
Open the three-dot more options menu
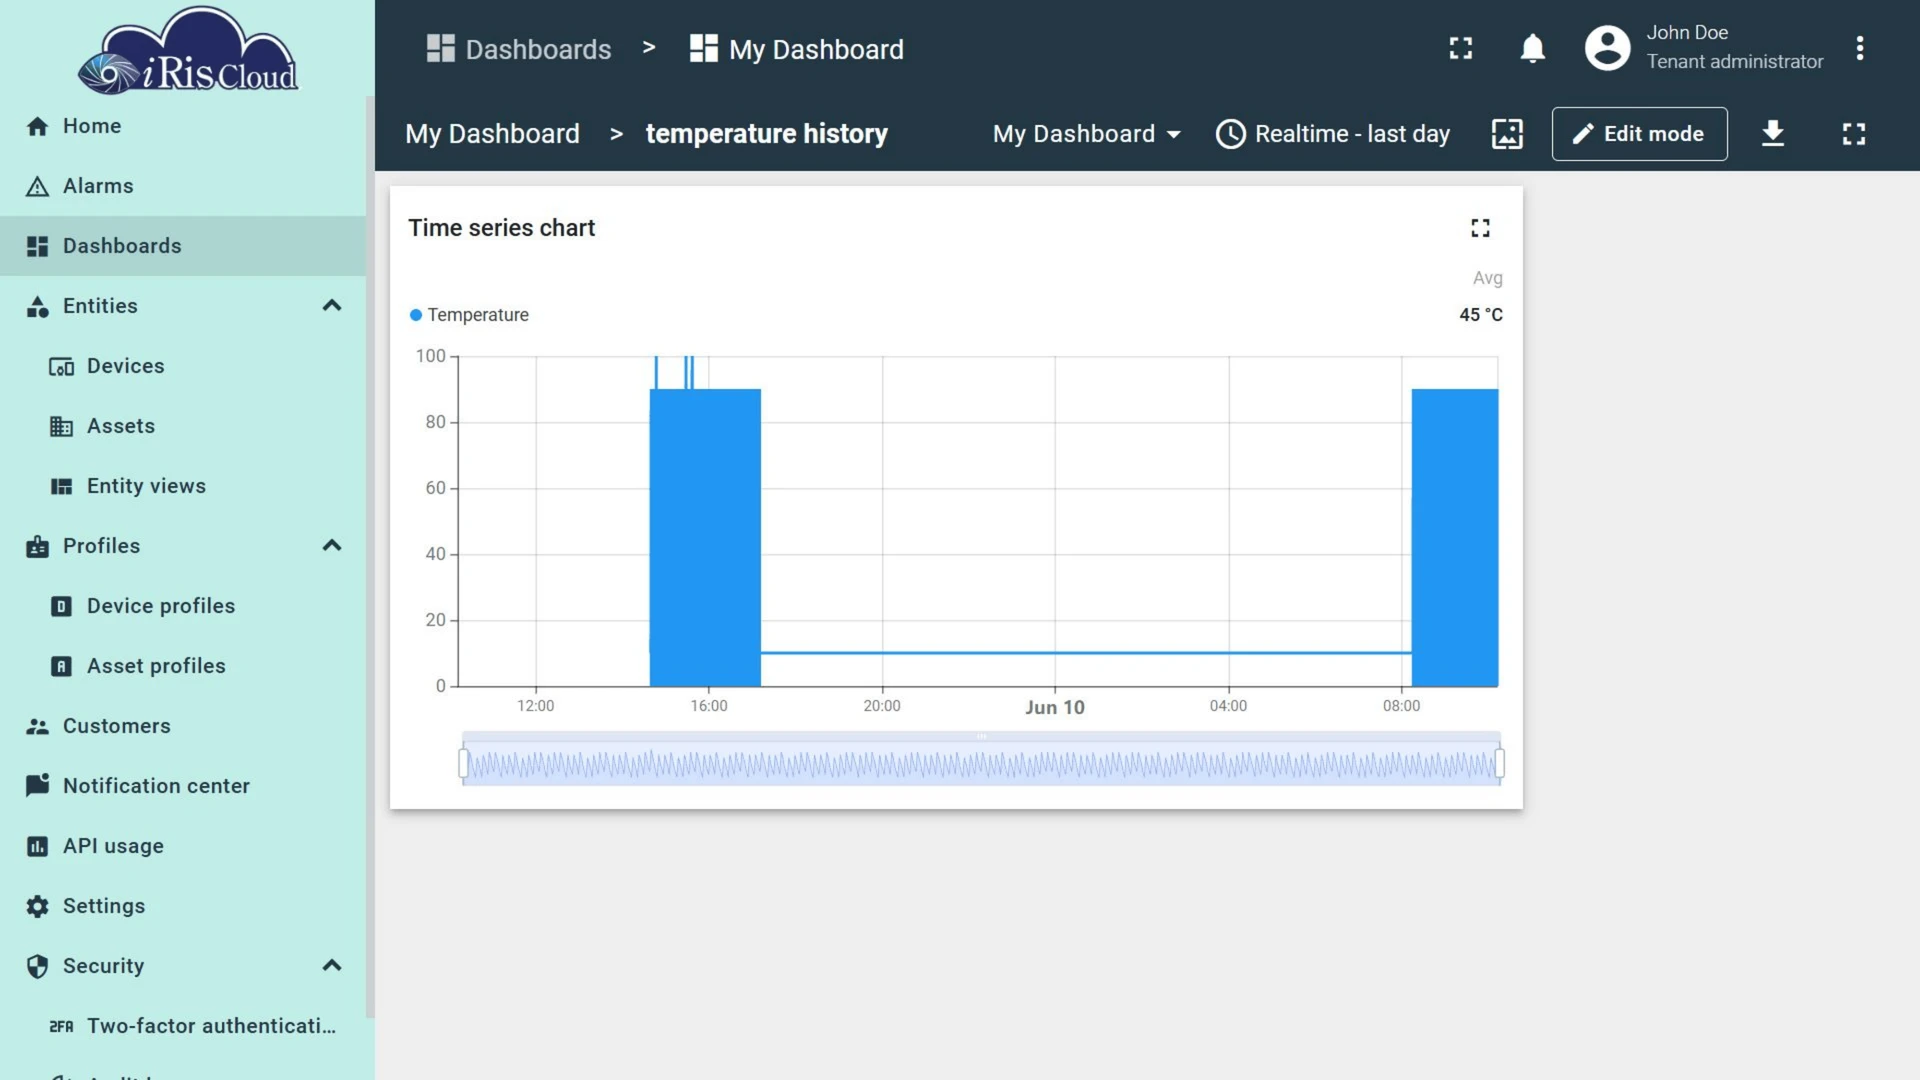(1859, 48)
